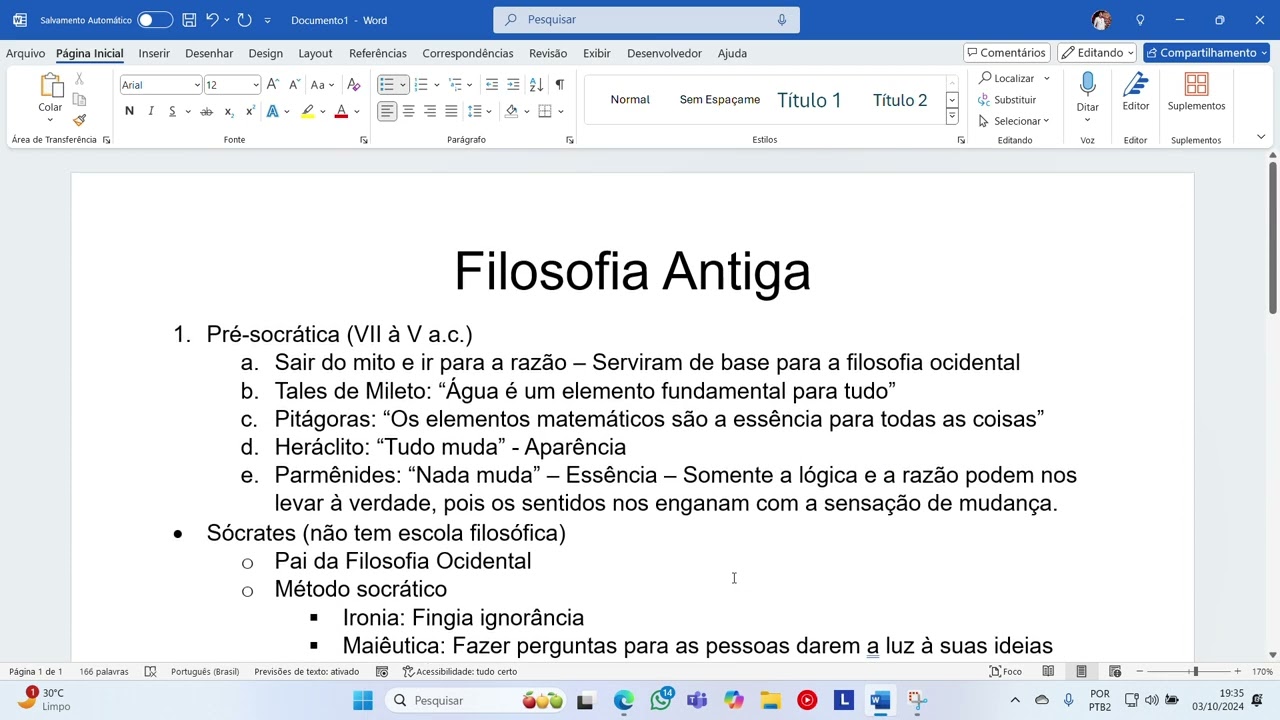Switch to Referências tab
This screenshot has height=720, width=1280.
378,53
